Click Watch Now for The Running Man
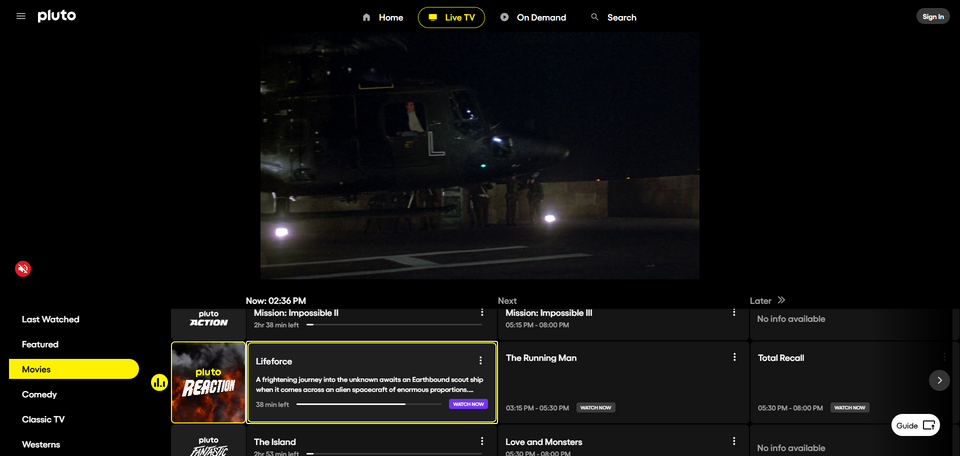Viewport: 960px width, 456px height. click(x=596, y=407)
